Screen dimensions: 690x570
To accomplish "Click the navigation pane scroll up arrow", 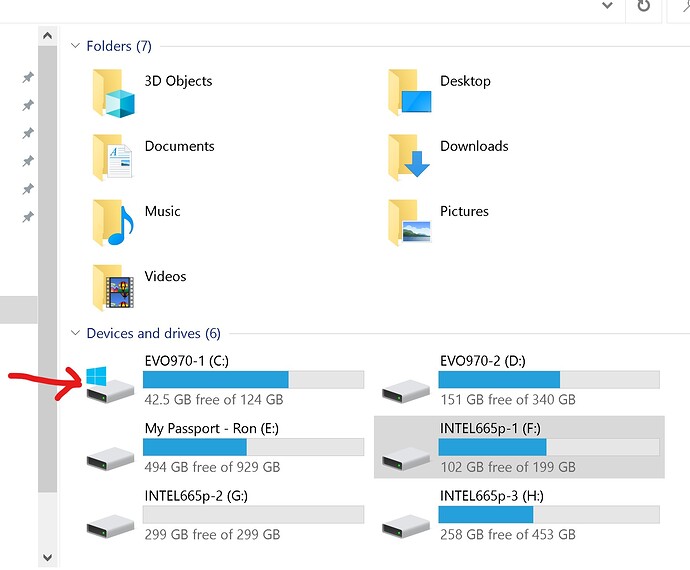I will tap(48, 36).
